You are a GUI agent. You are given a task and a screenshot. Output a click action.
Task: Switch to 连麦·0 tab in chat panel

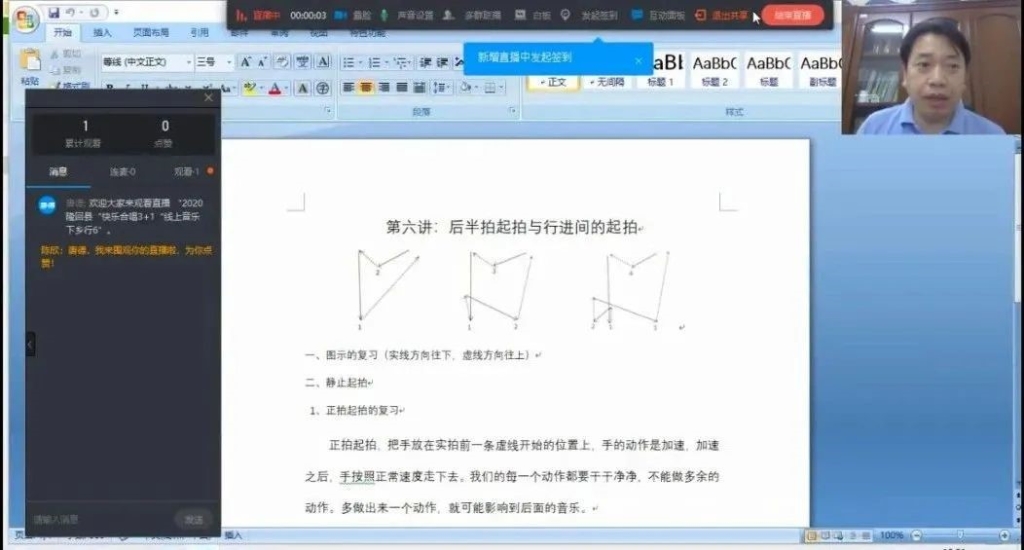(x=122, y=172)
